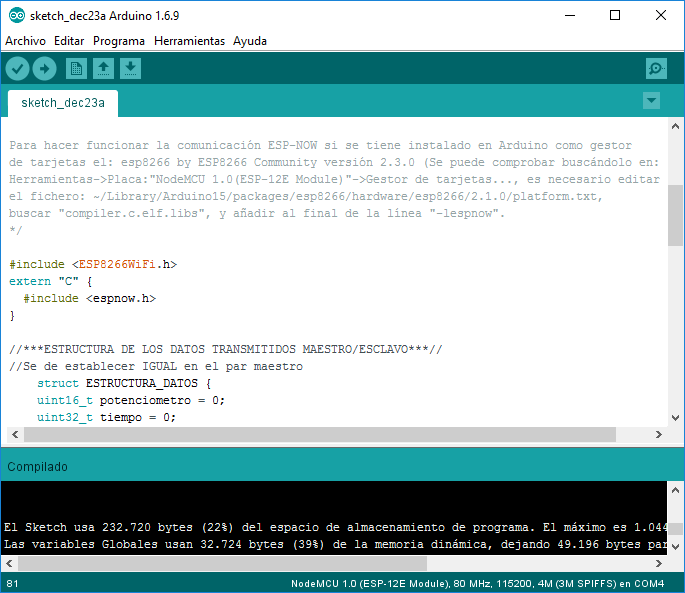Click the 'Compilado' status message
685x593 pixels.
click(x=38, y=467)
